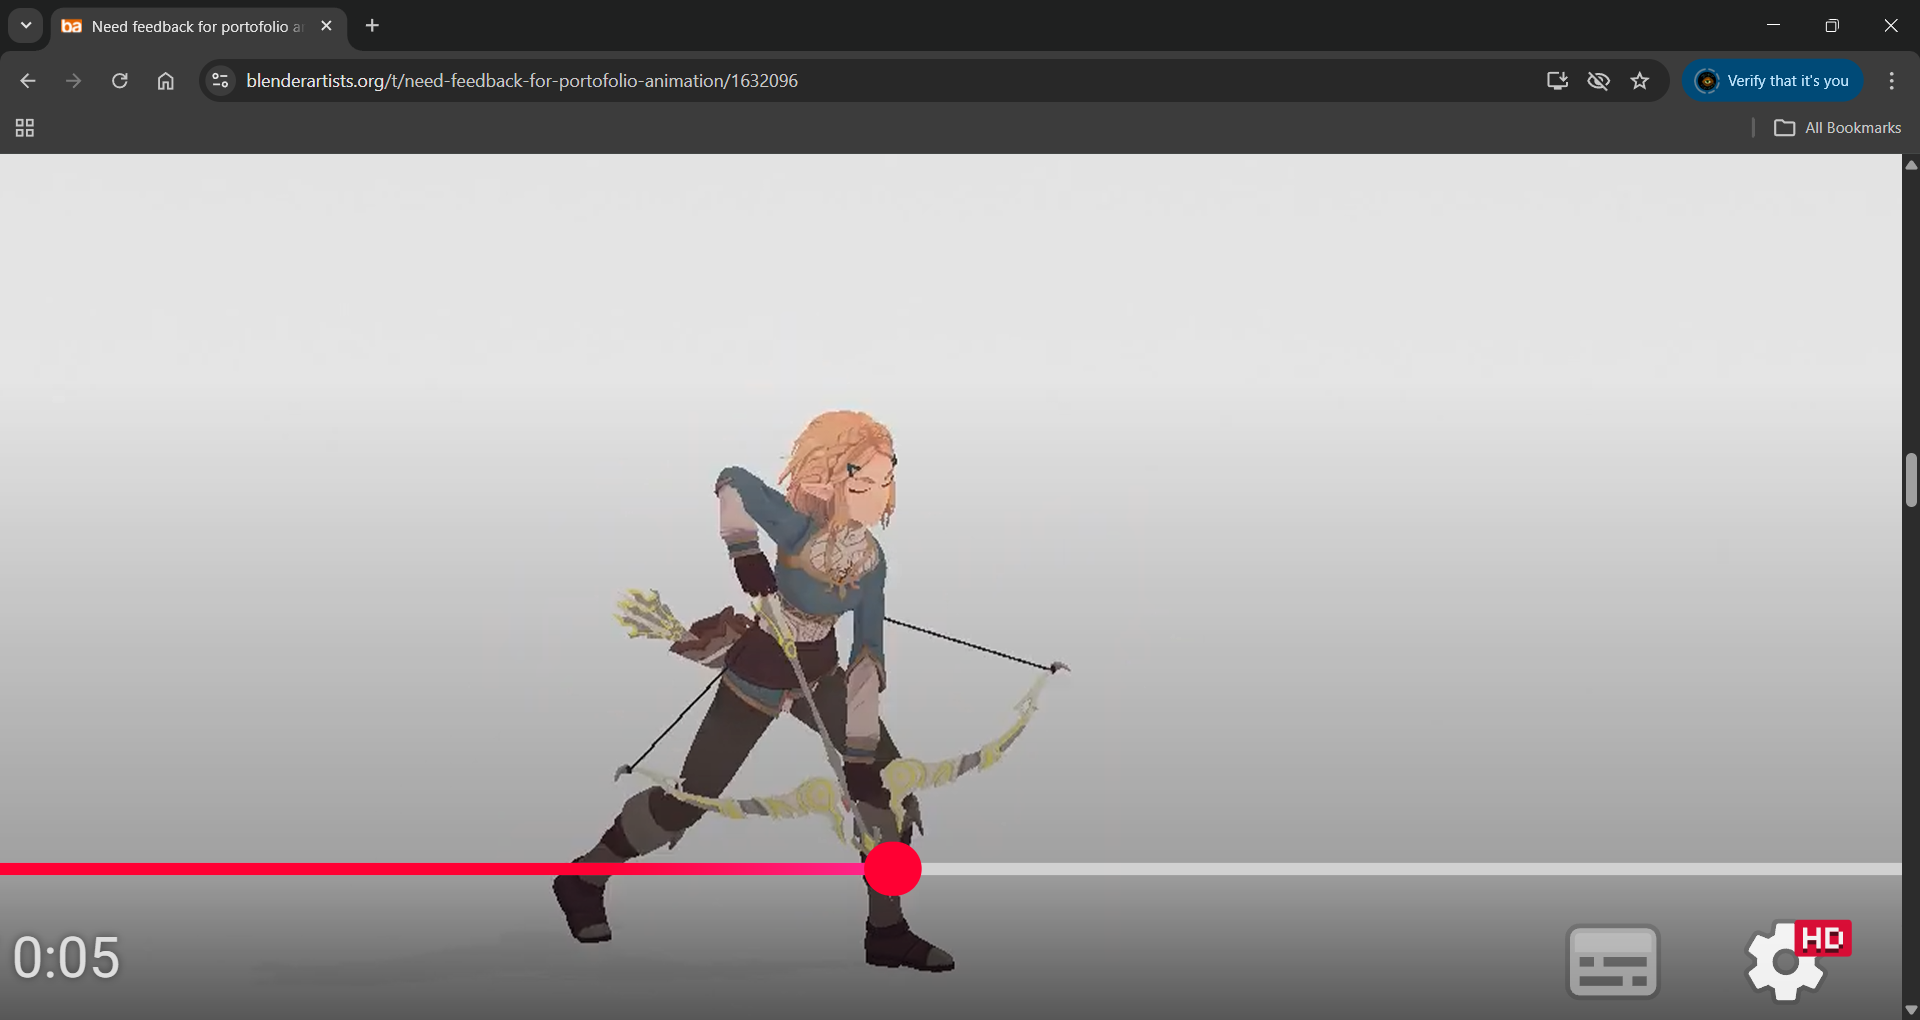Open a new browser tab
This screenshot has height=1020, width=1920.
point(372,26)
